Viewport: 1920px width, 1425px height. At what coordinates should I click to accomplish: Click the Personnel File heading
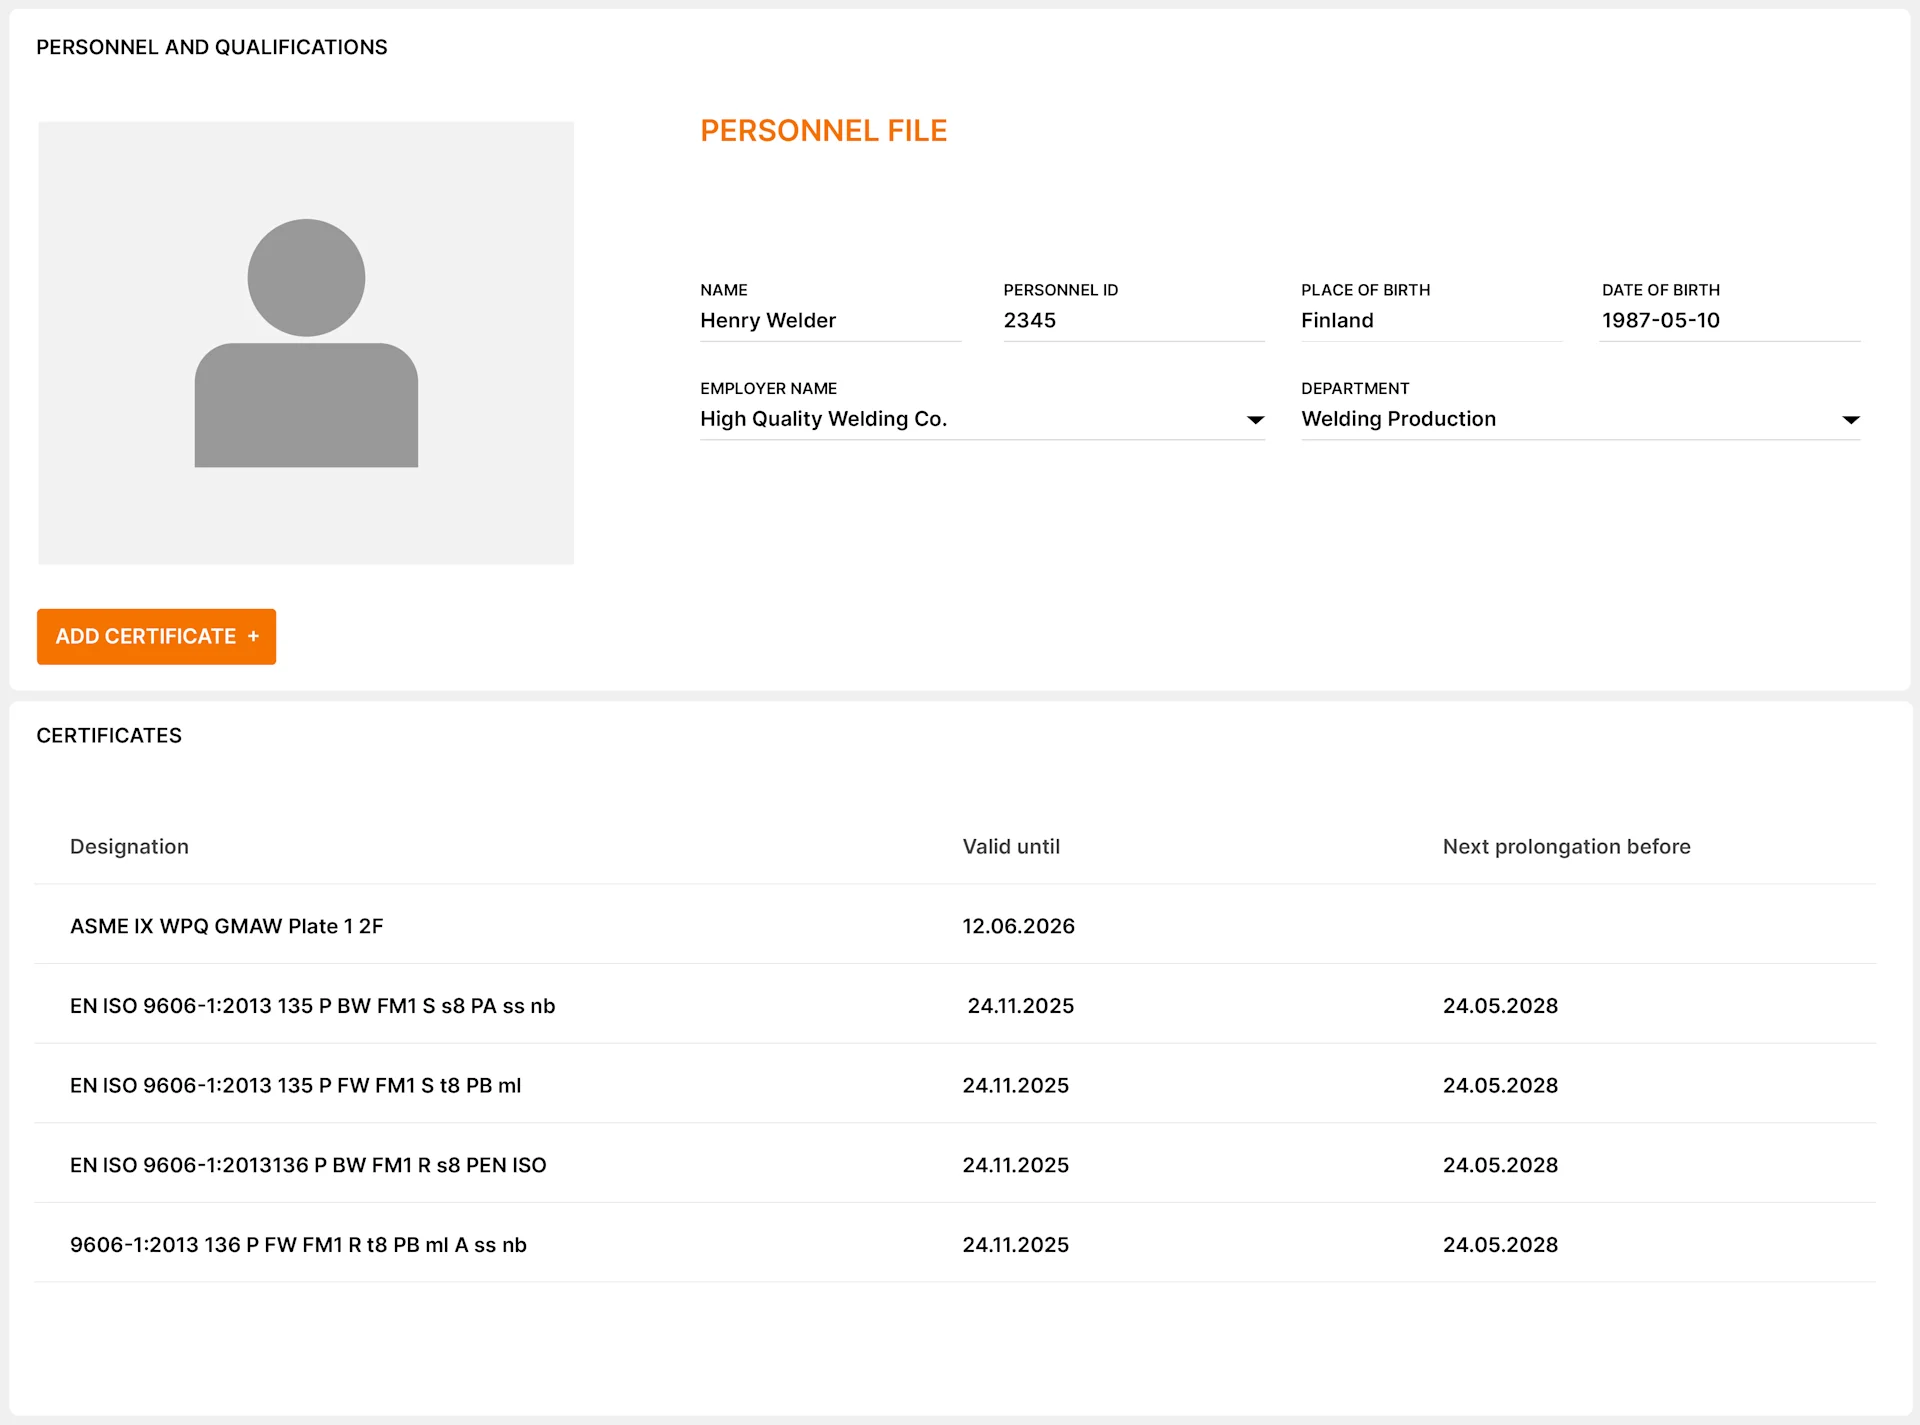(x=823, y=131)
